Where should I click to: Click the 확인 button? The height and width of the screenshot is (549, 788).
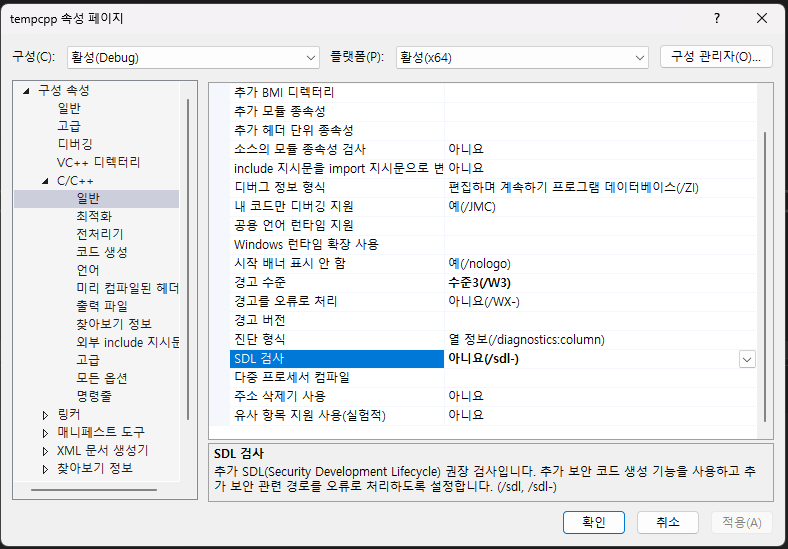pos(594,522)
